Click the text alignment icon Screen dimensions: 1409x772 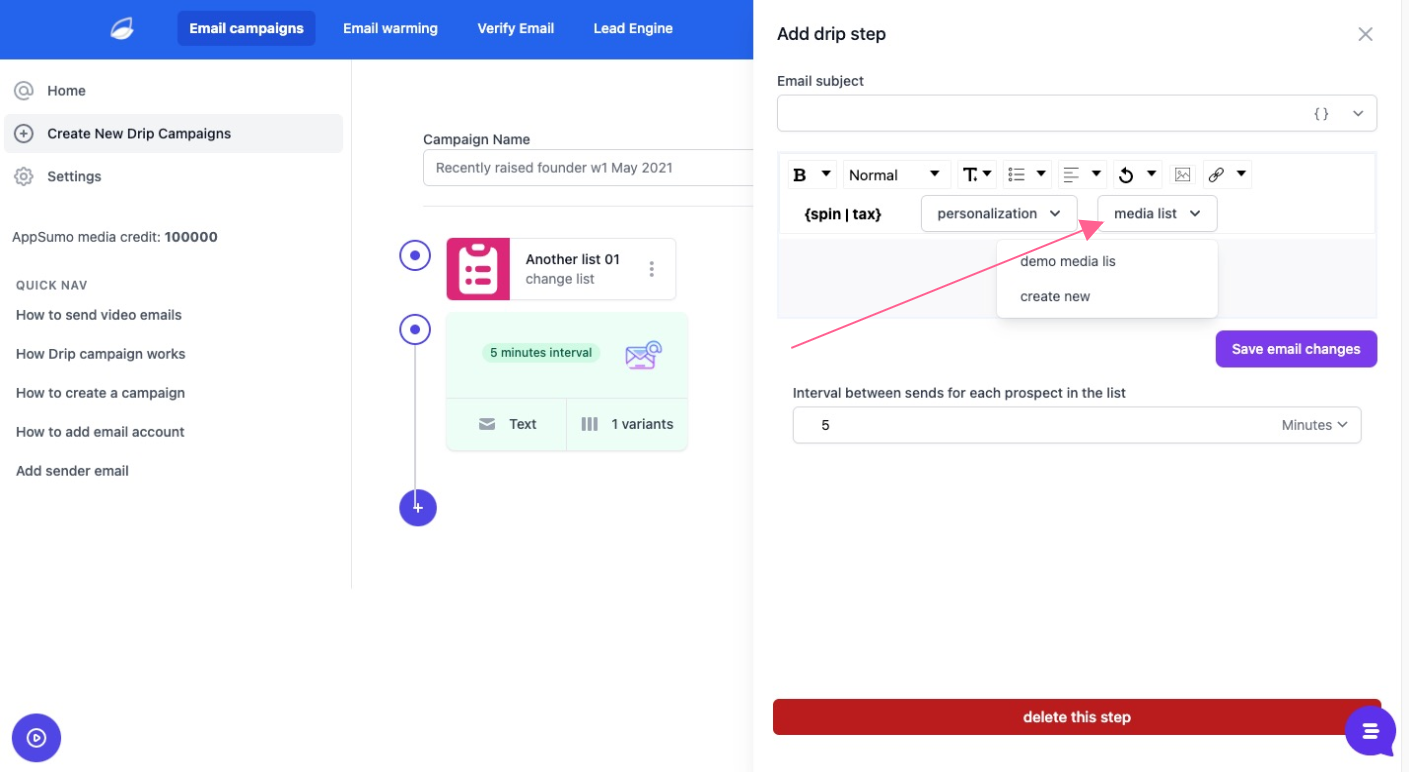tap(1071, 175)
